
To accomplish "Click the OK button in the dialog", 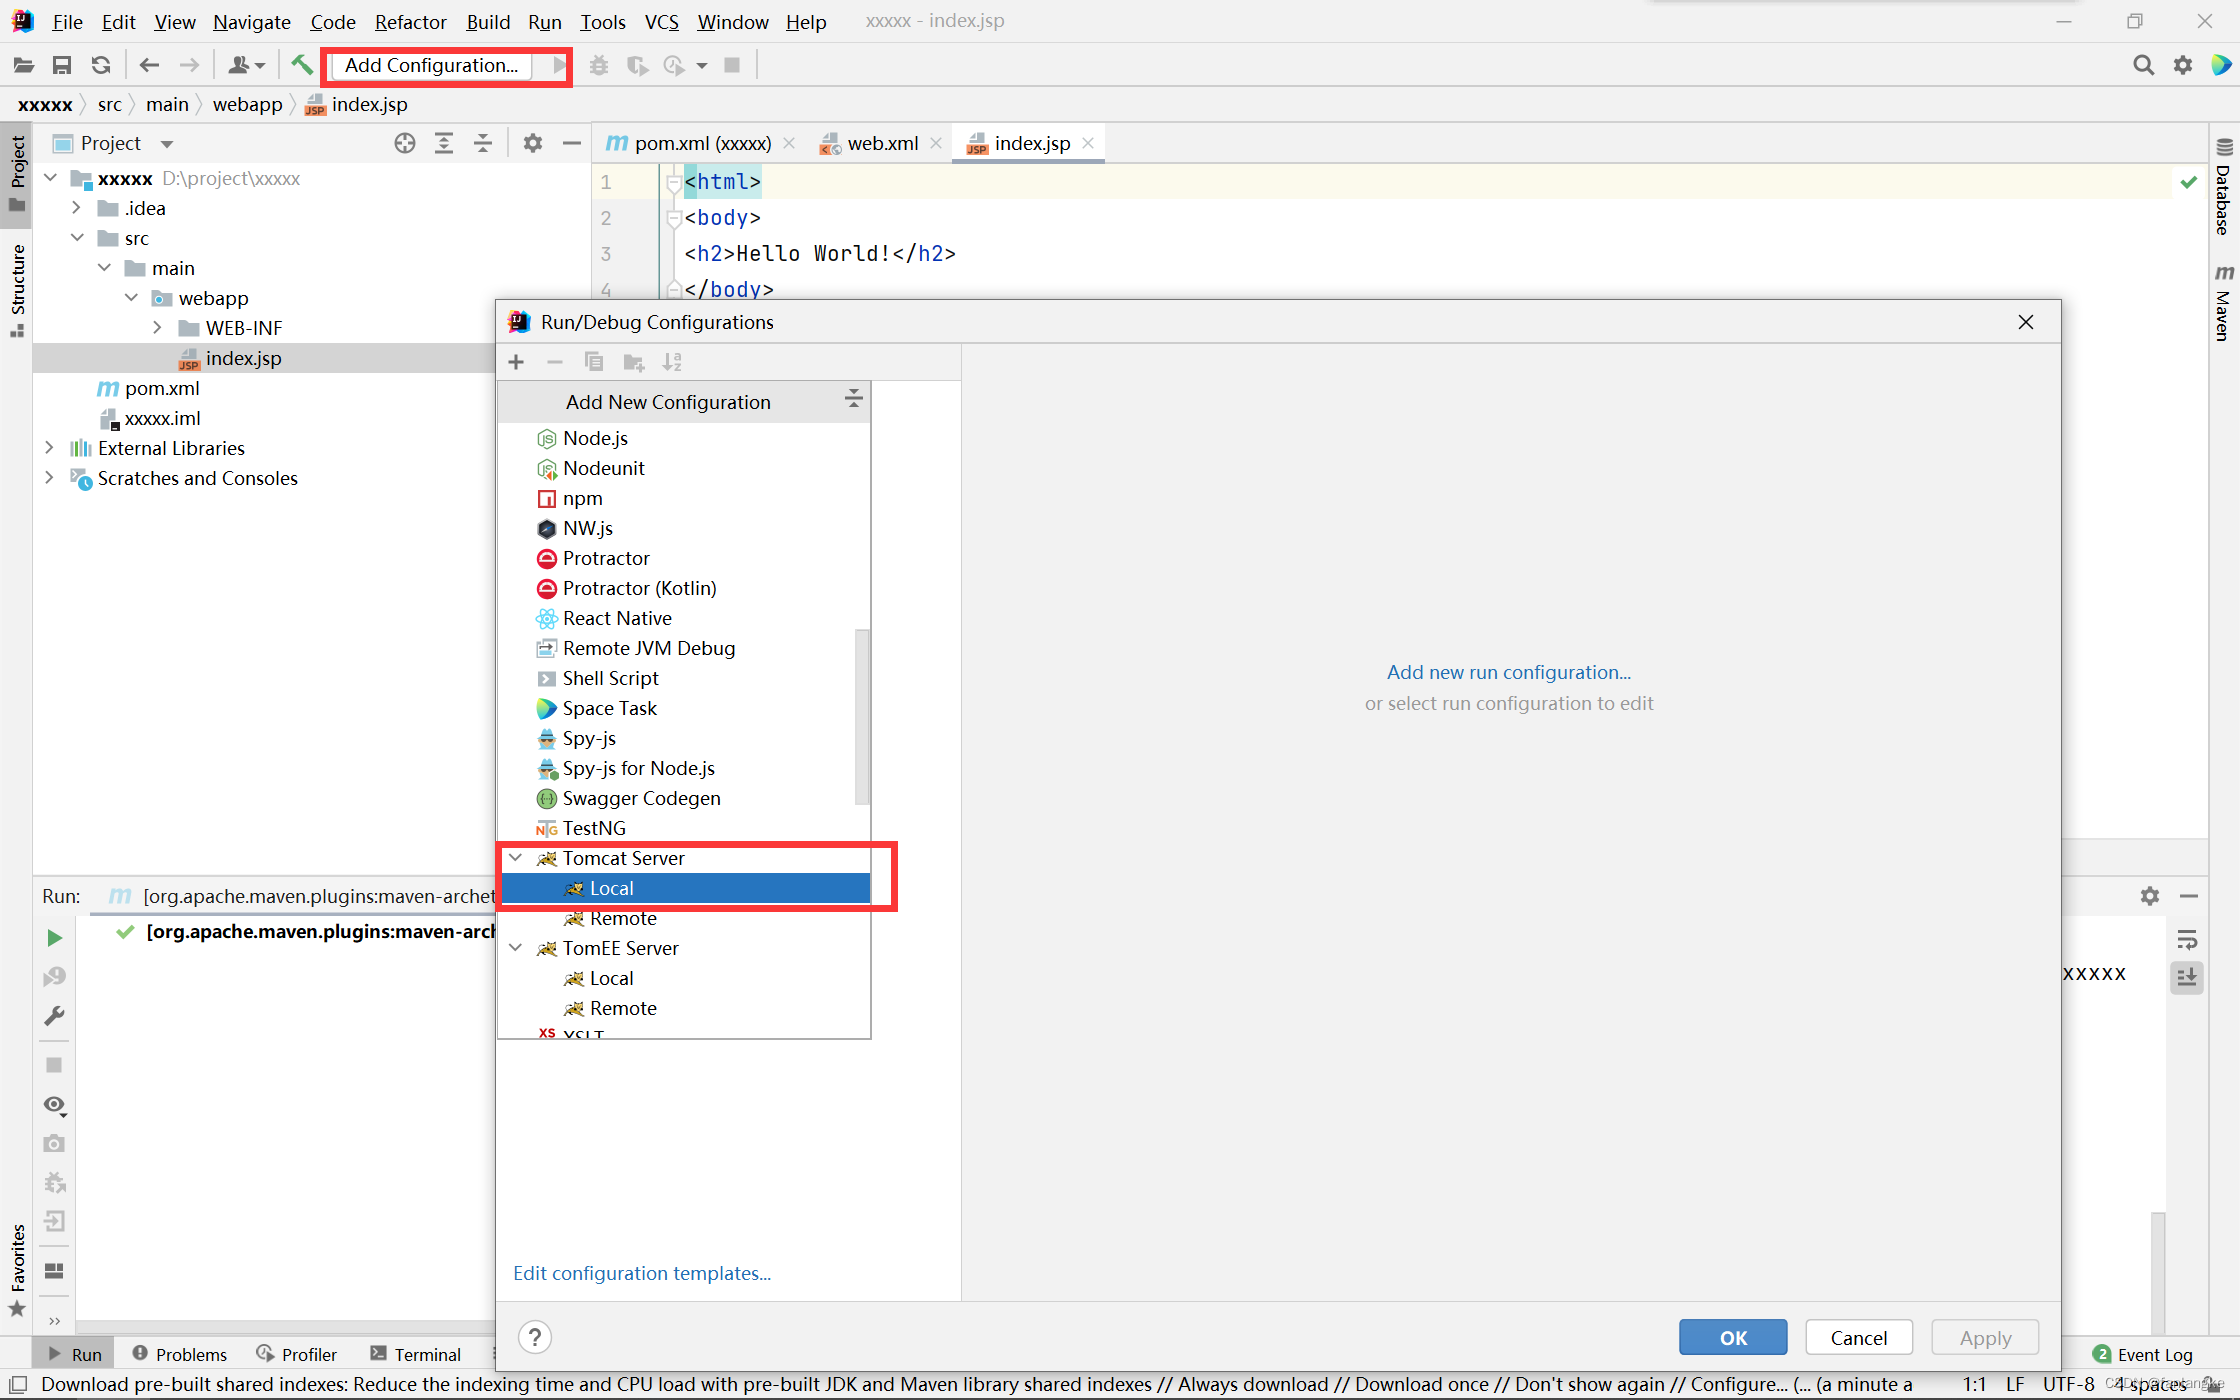I will pyautogui.click(x=1732, y=1337).
